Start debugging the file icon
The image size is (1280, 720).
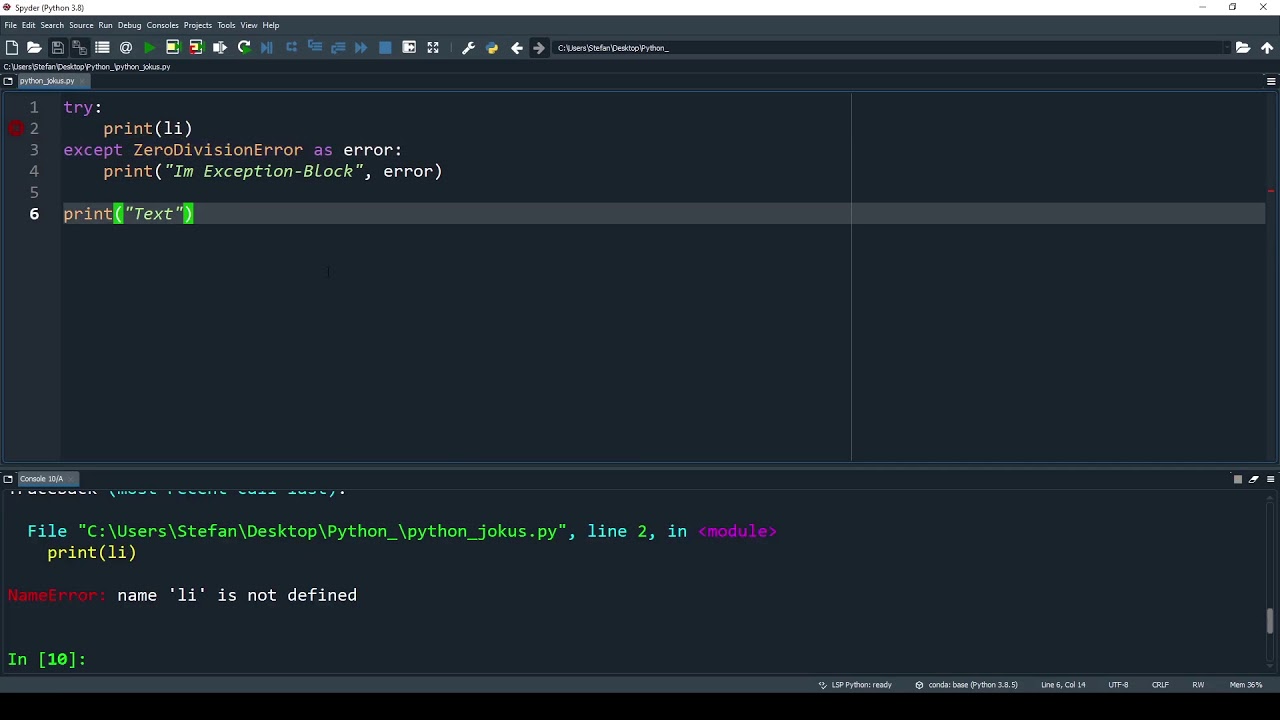click(x=267, y=47)
